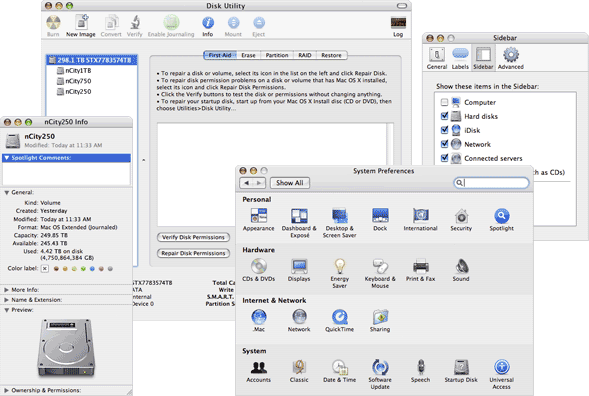The image size is (589, 396).
Task: Open Energy Saver preferences
Action: 340,273
